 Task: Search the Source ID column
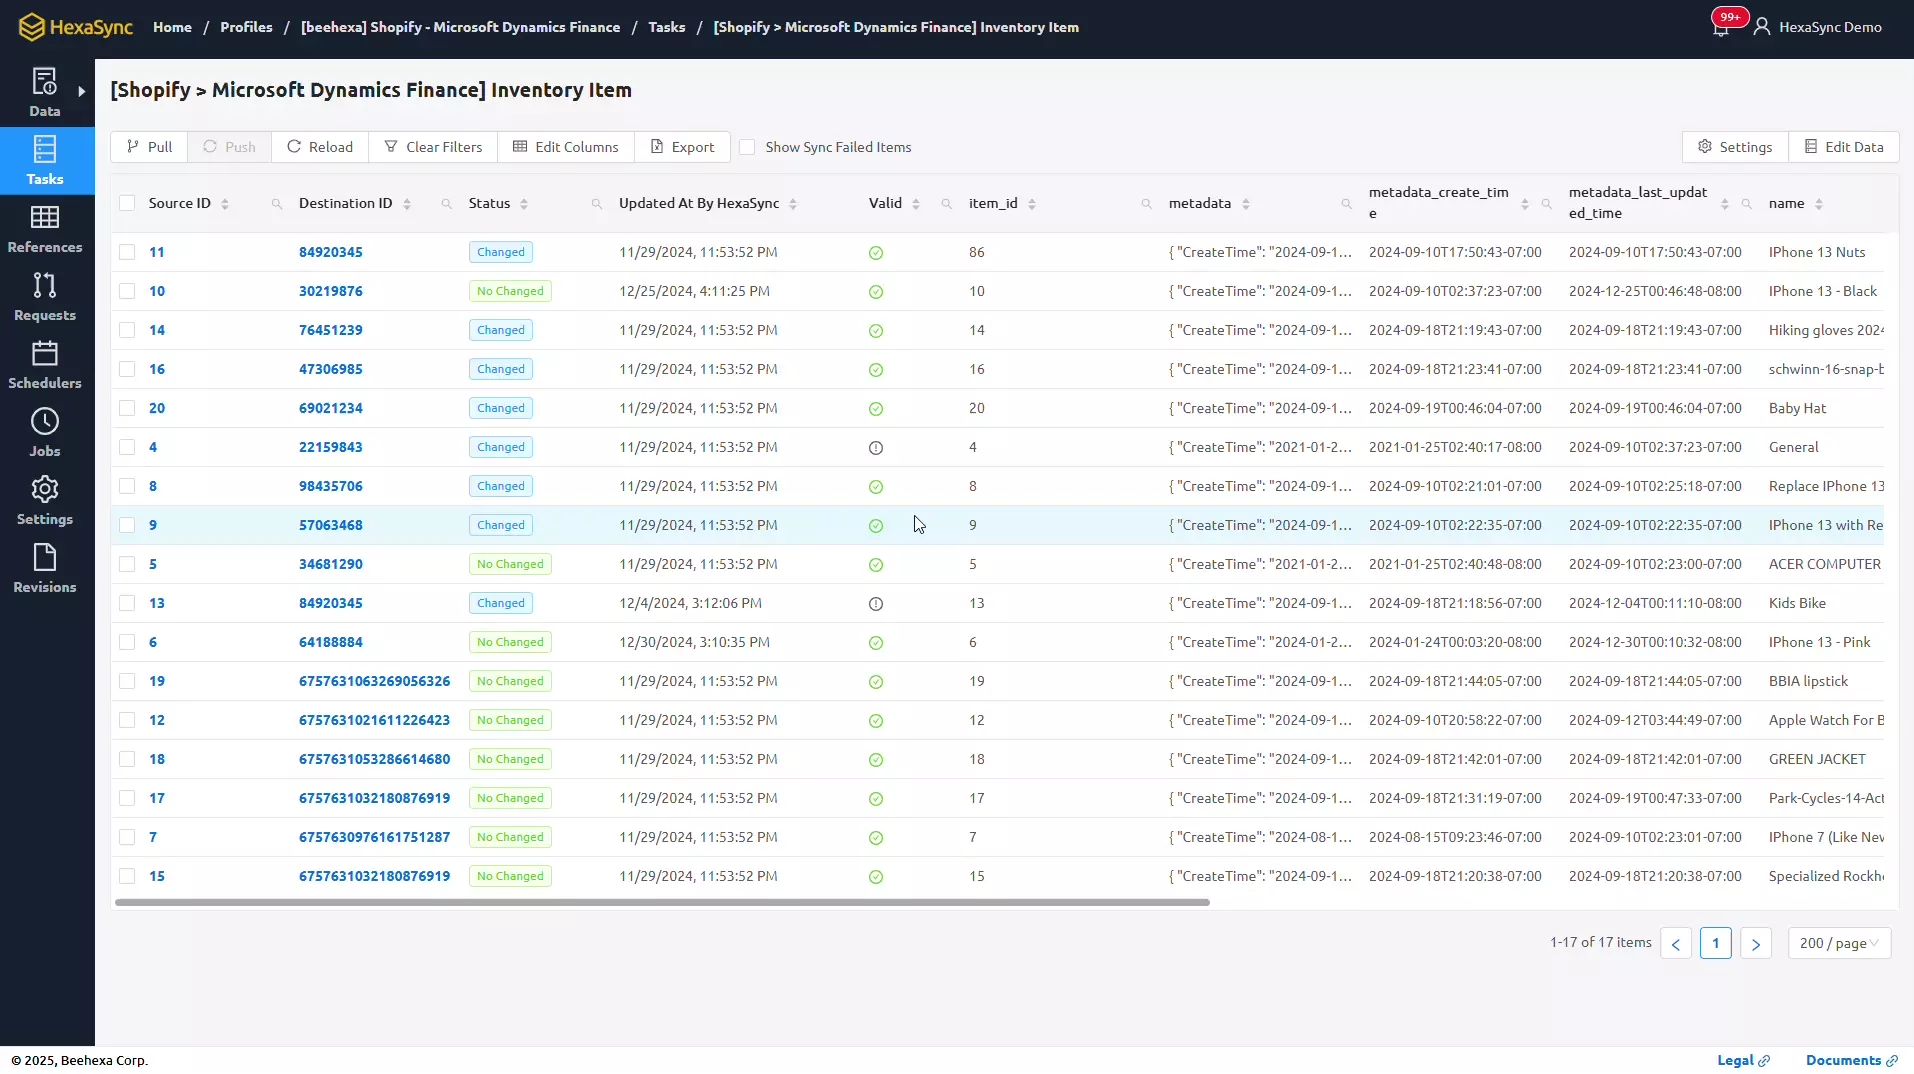click(277, 204)
